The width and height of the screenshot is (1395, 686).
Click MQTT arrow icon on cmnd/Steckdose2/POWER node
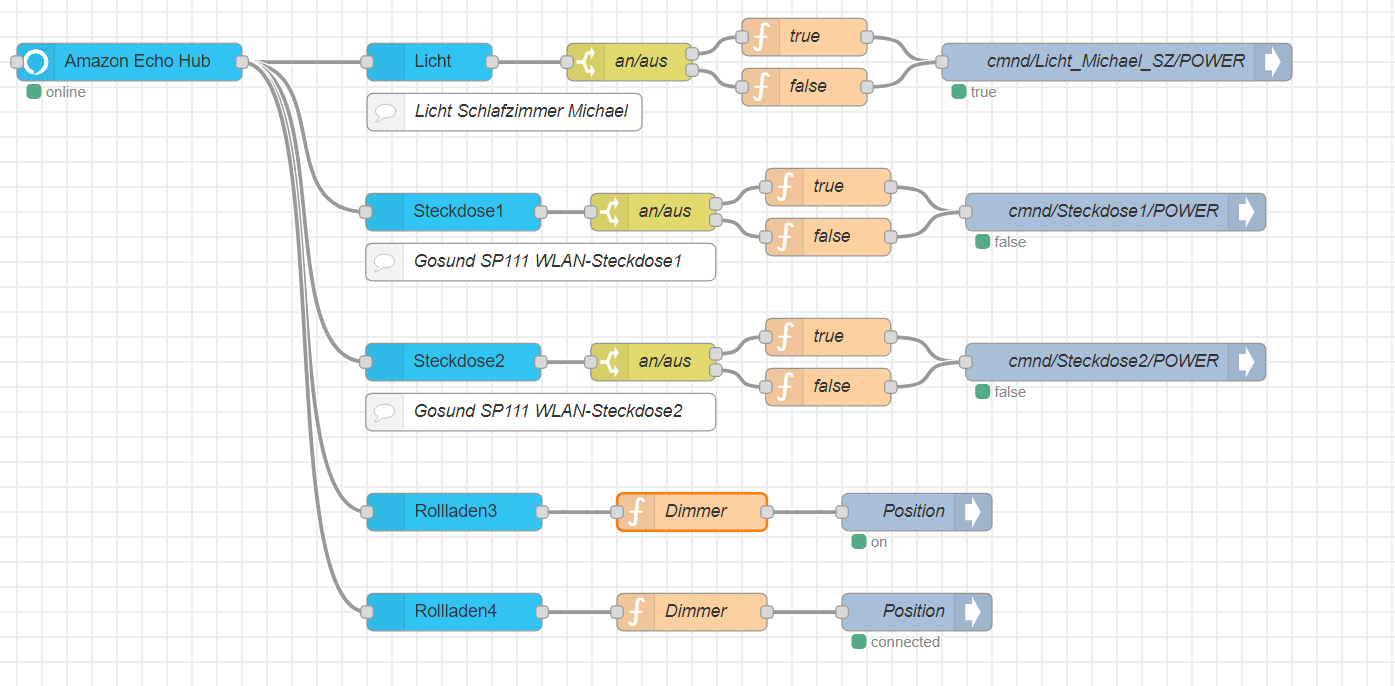coord(1247,362)
